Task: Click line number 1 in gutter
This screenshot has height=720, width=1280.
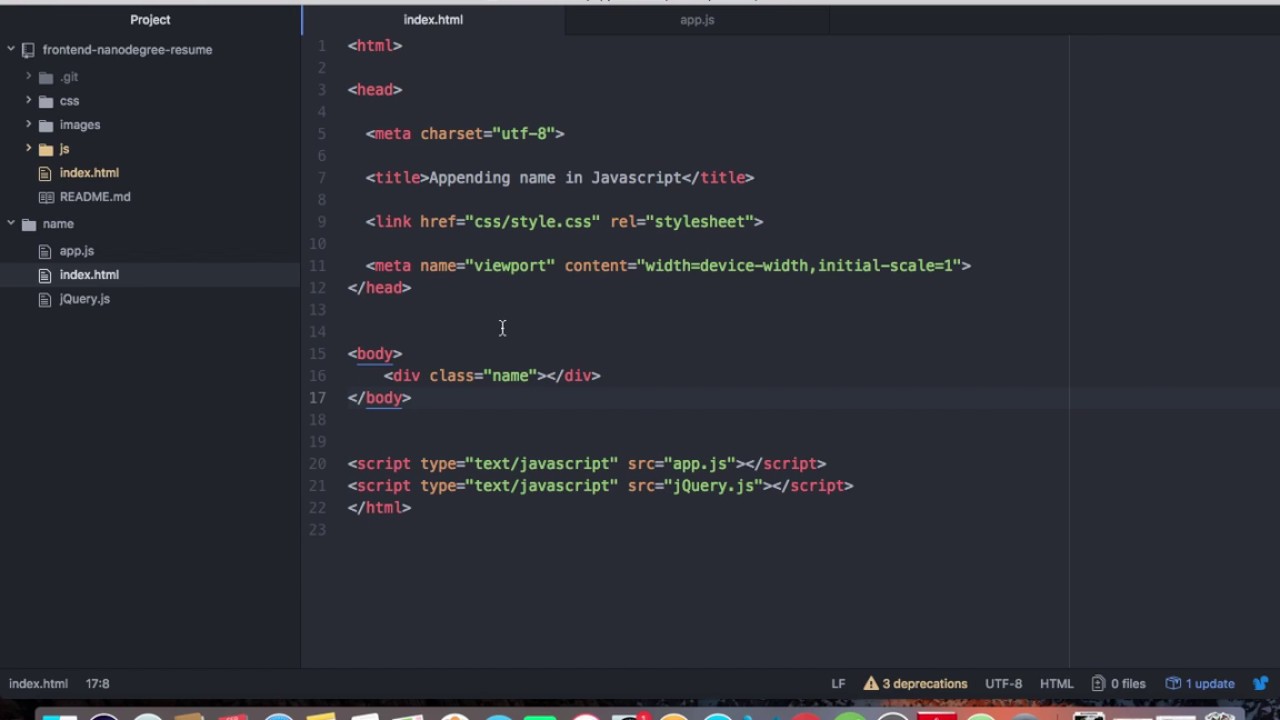Action: coord(322,46)
